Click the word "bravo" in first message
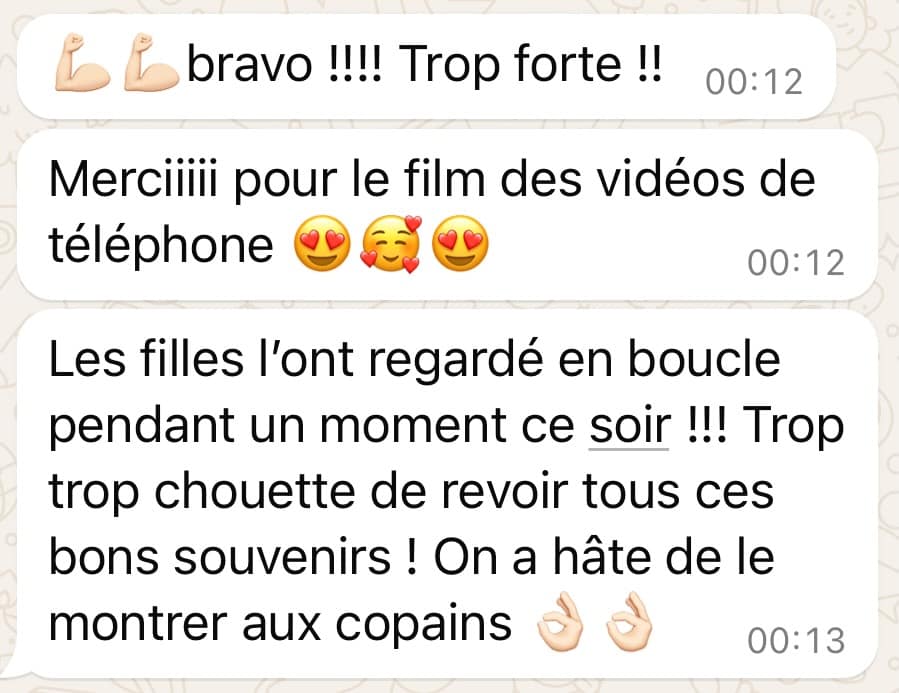 pyautogui.click(x=250, y=63)
